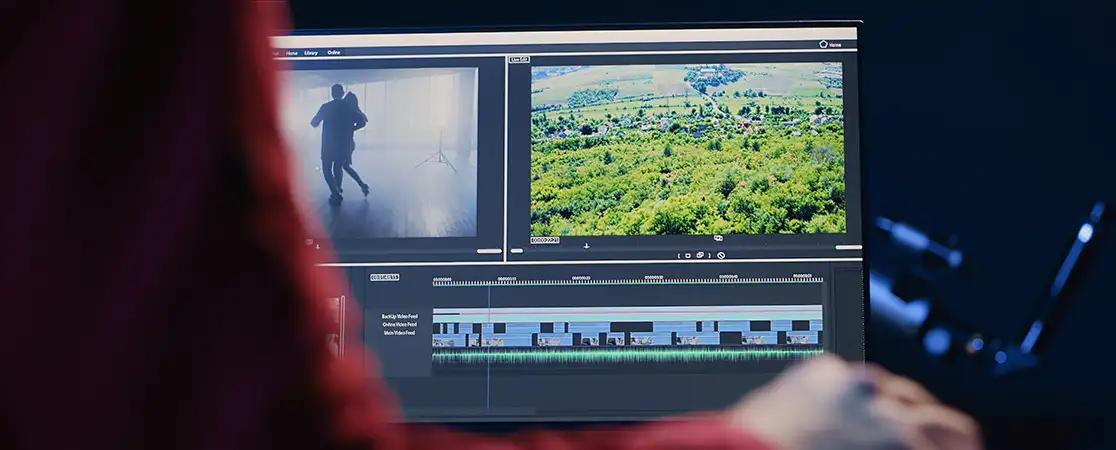Click the Live Edit label above the aerial preview
This screenshot has height=450, width=1116.
pyautogui.click(x=520, y=60)
